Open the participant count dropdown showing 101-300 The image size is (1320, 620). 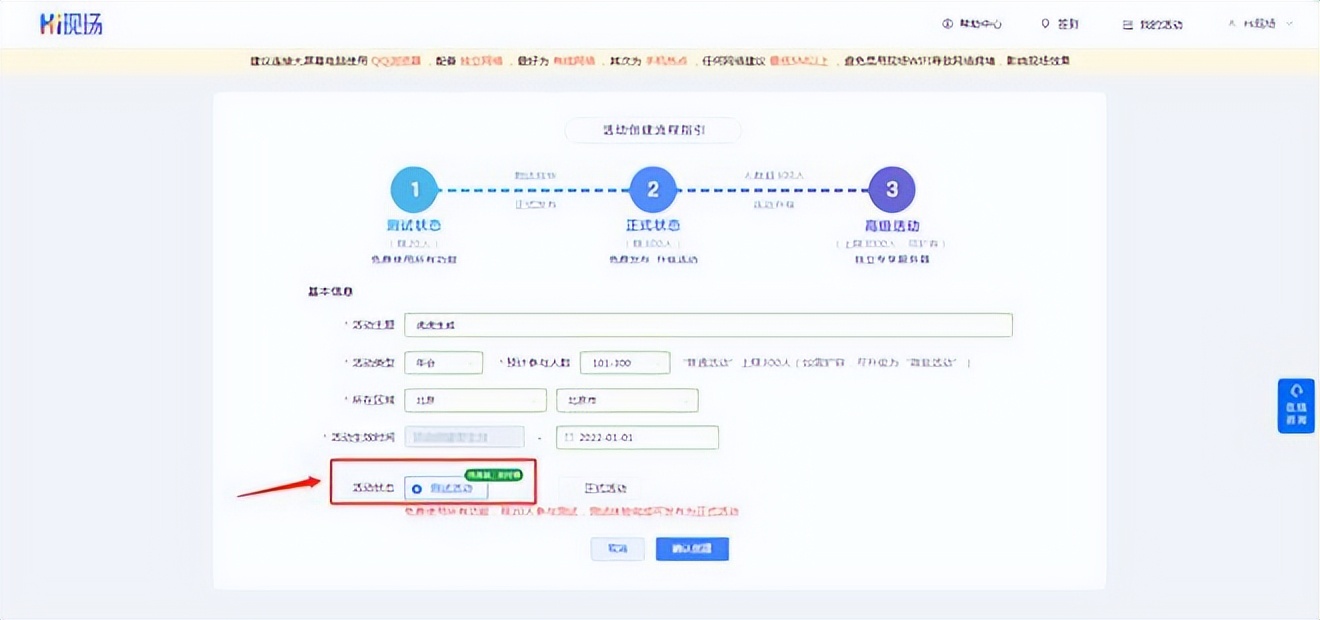pyautogui.click(x=625, y=362)
